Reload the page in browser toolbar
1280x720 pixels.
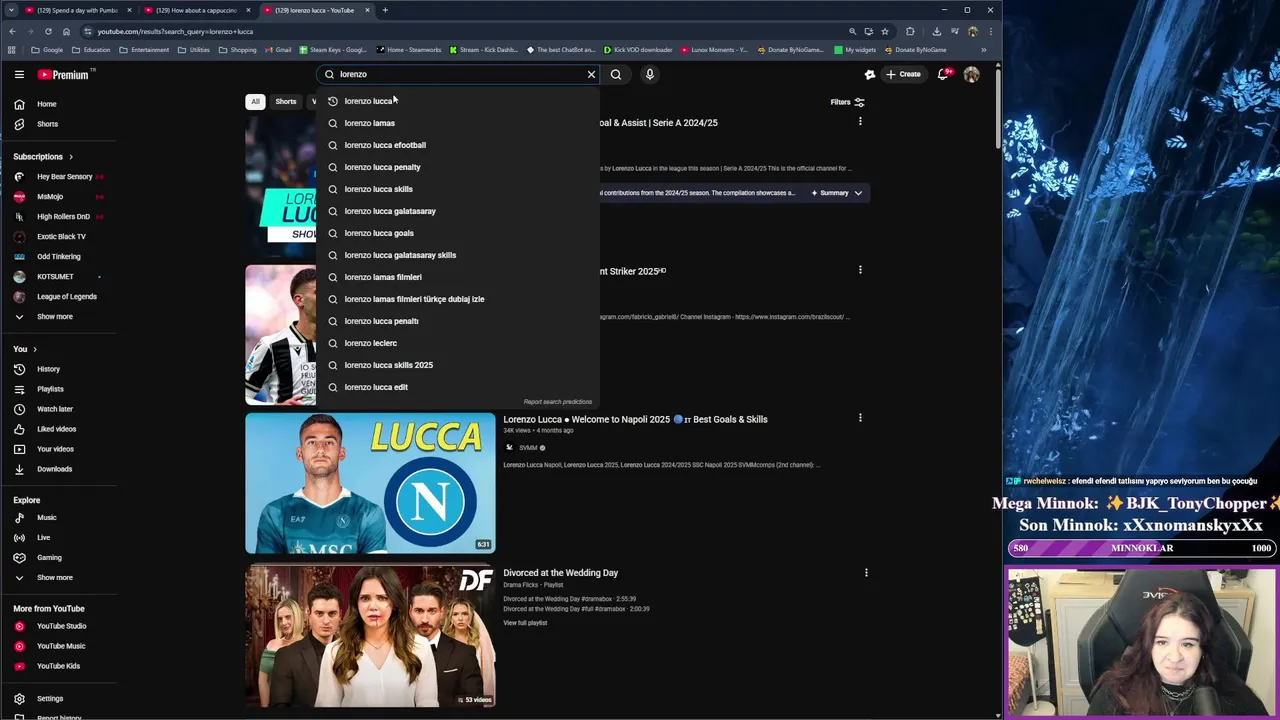48,31
